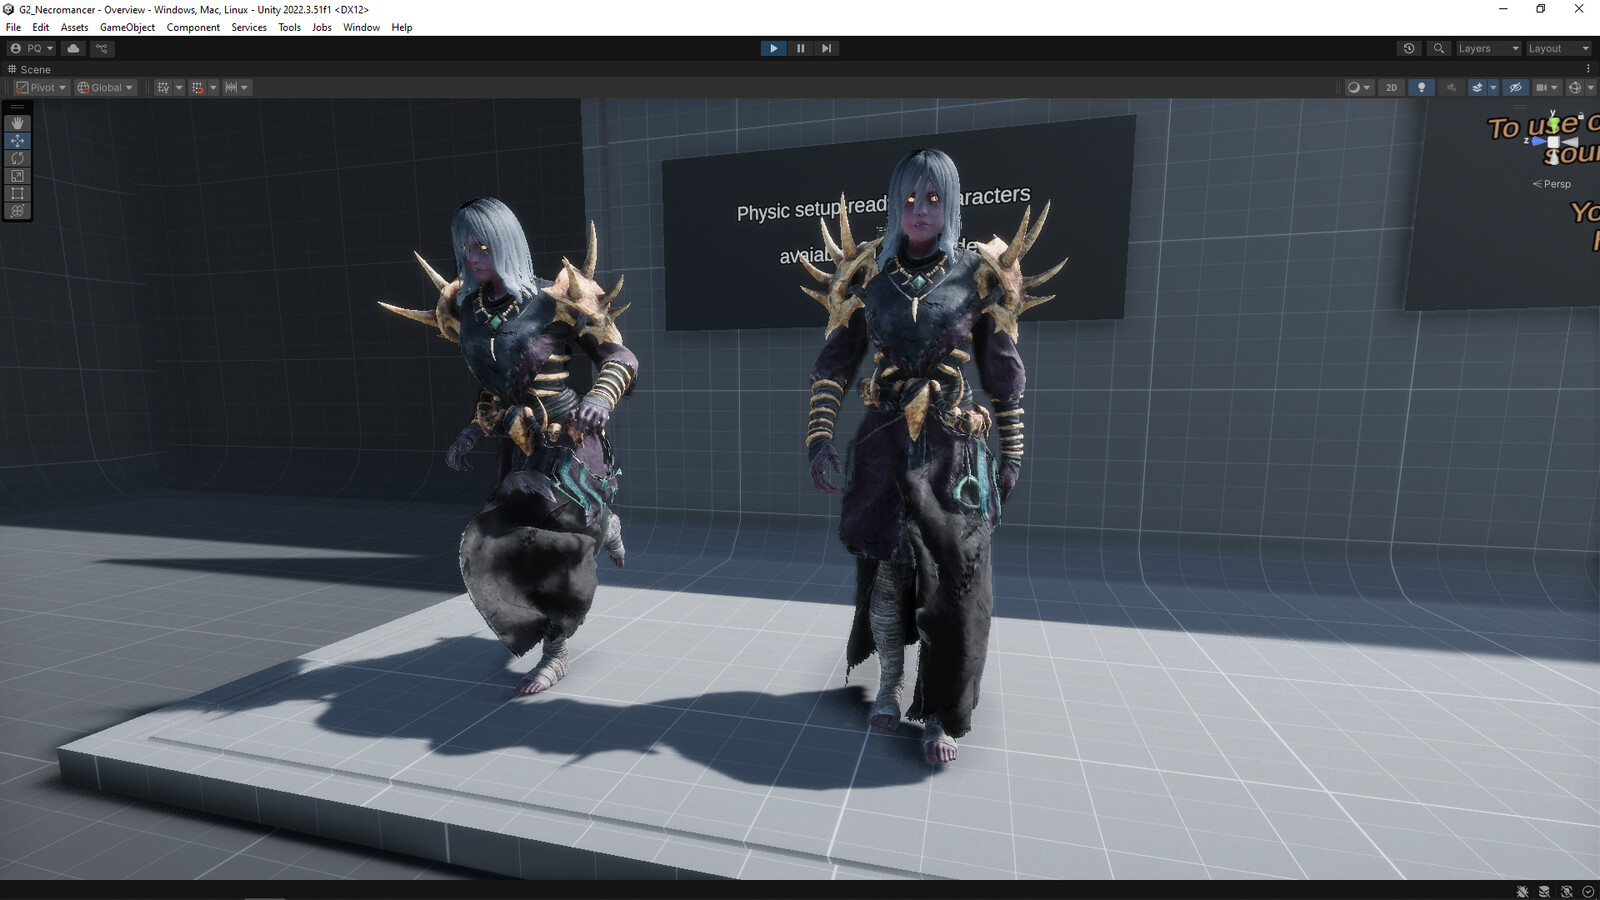The height and width of the screenshot is (900, 1600).
Task: Select the Rect tool
Action: 17,193
